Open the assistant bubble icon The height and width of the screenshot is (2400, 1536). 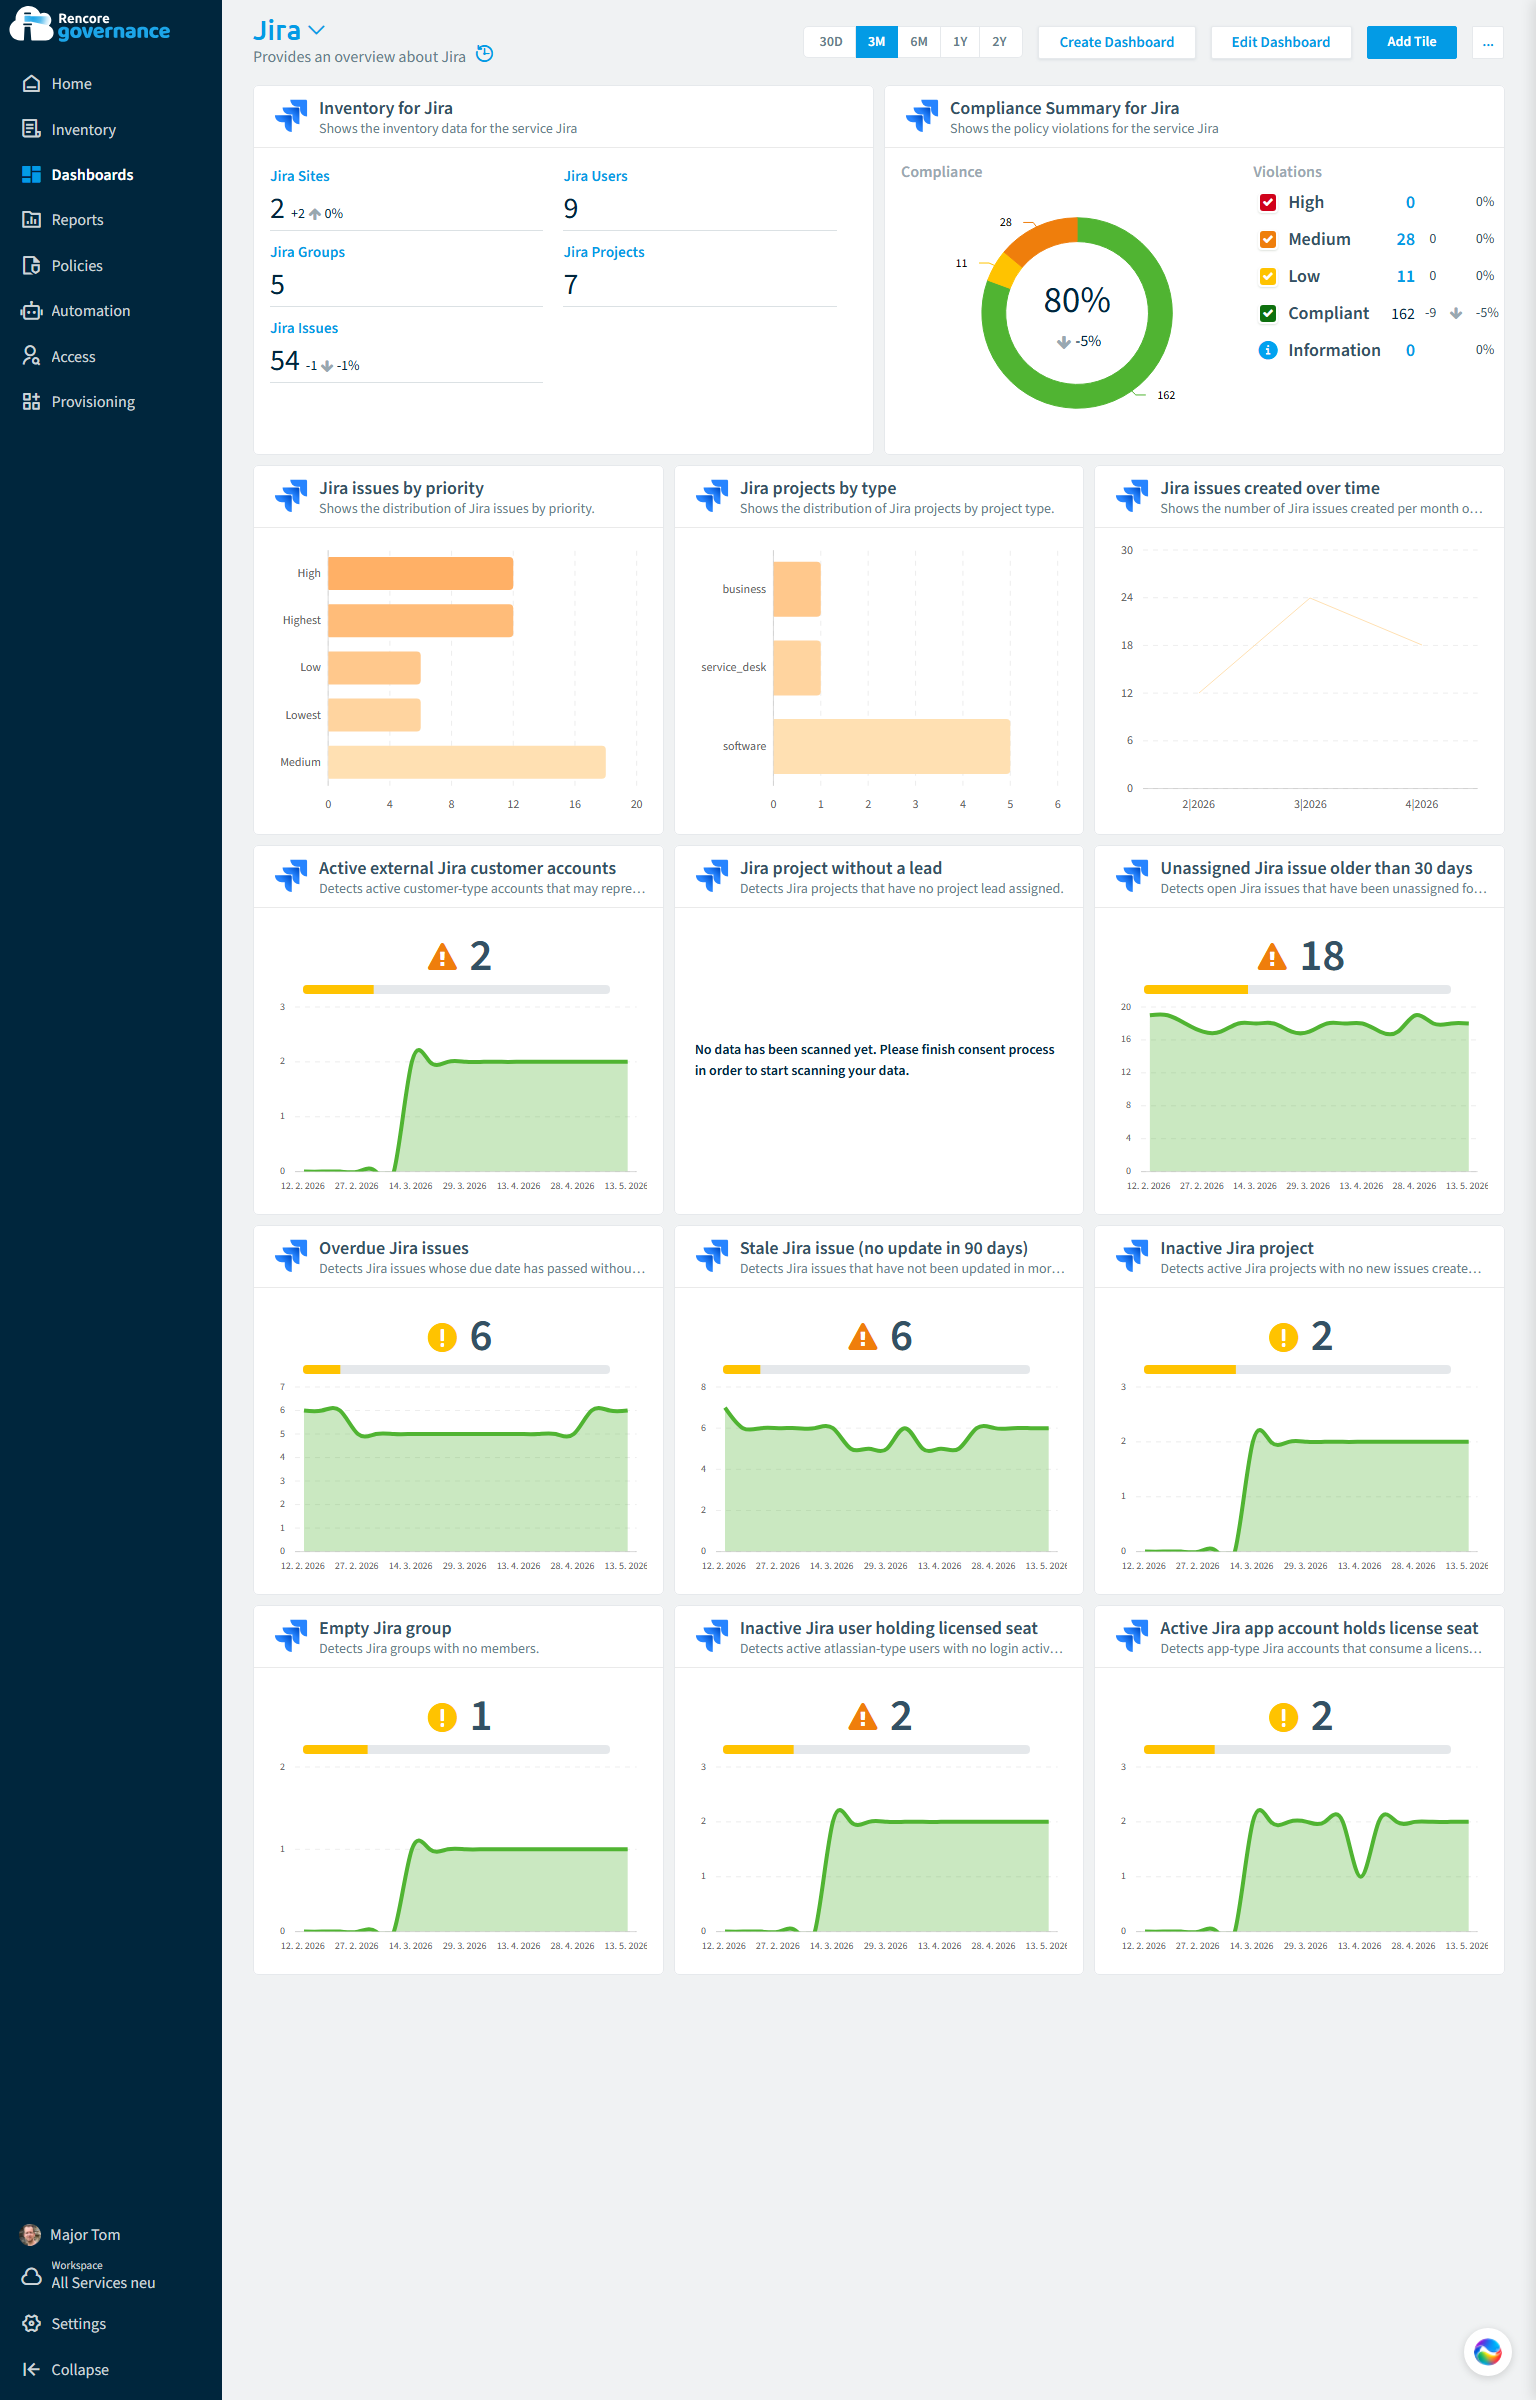pos(1487,2351)
